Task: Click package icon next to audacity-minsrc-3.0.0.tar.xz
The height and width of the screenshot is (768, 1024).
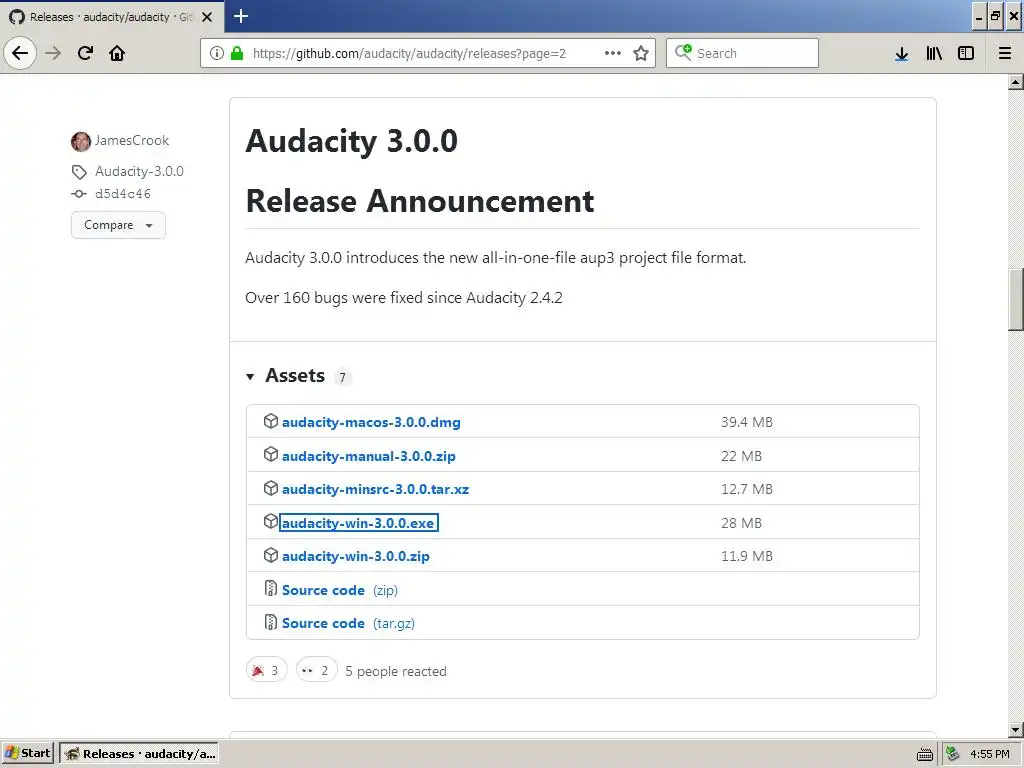Action: click(x=270, y=488)
